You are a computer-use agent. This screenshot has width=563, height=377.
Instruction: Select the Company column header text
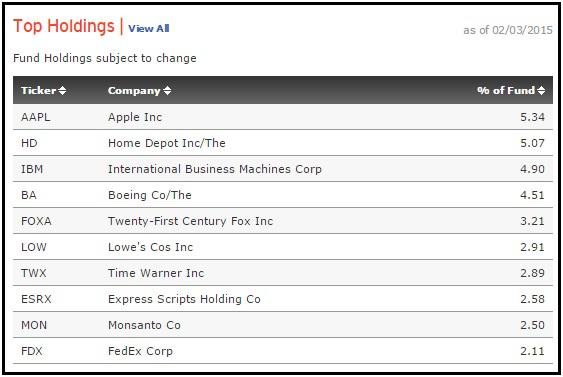point(134,90)
